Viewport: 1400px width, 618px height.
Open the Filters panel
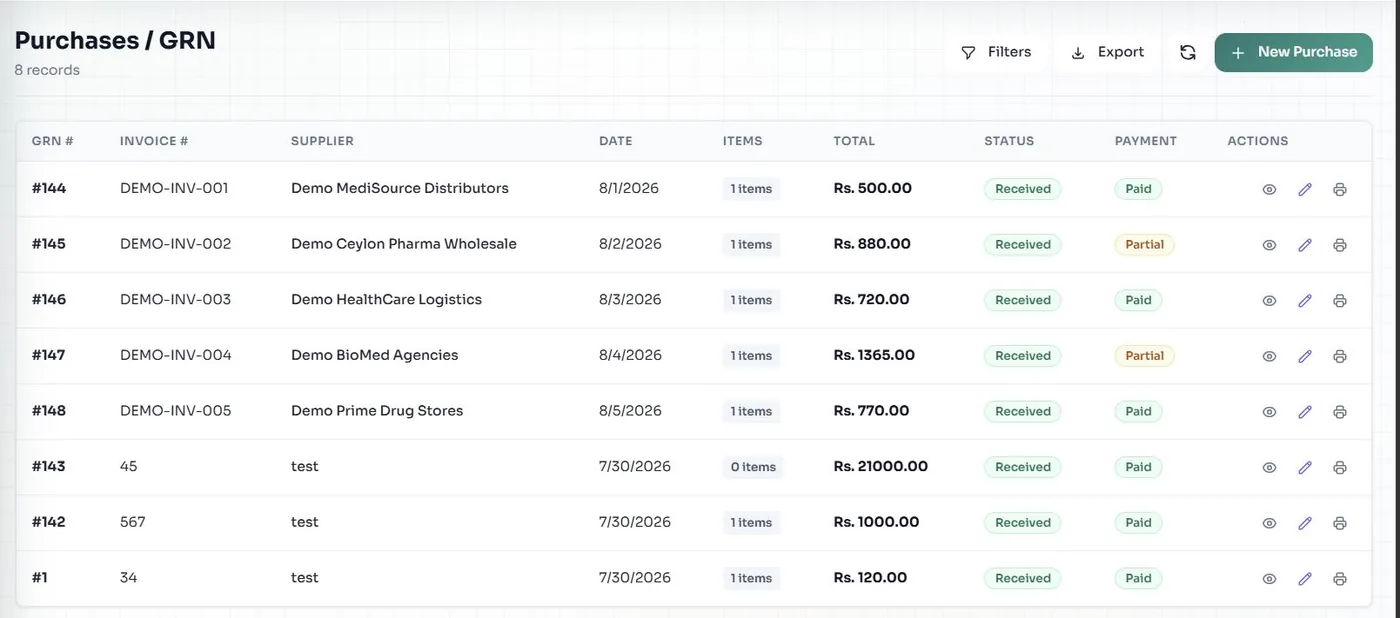[x=996, y=52]
